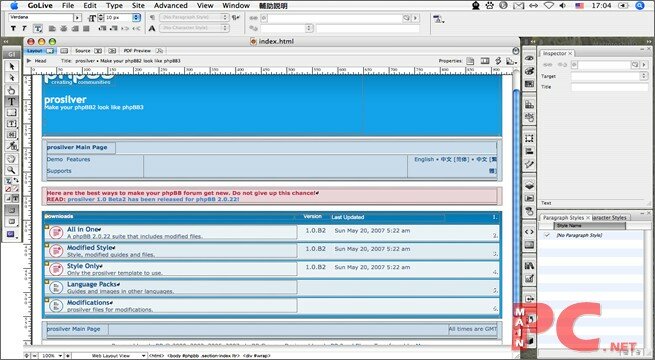This screenshot has height=360, width=655.
Task: Click the Supports link
Action: pyautogui.click(x=59, y=171)
